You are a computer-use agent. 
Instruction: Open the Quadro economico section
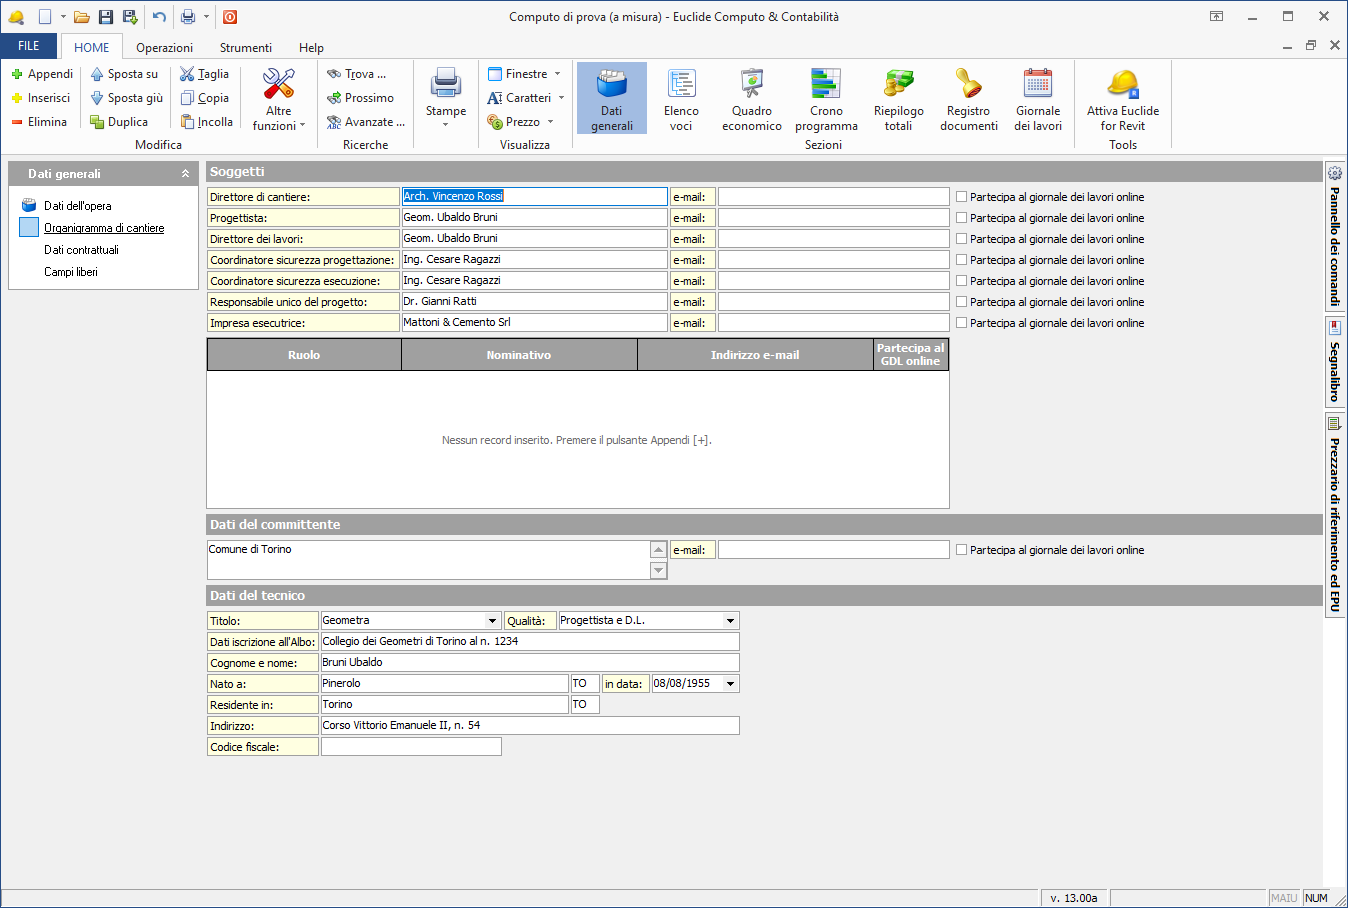[751, 99]
